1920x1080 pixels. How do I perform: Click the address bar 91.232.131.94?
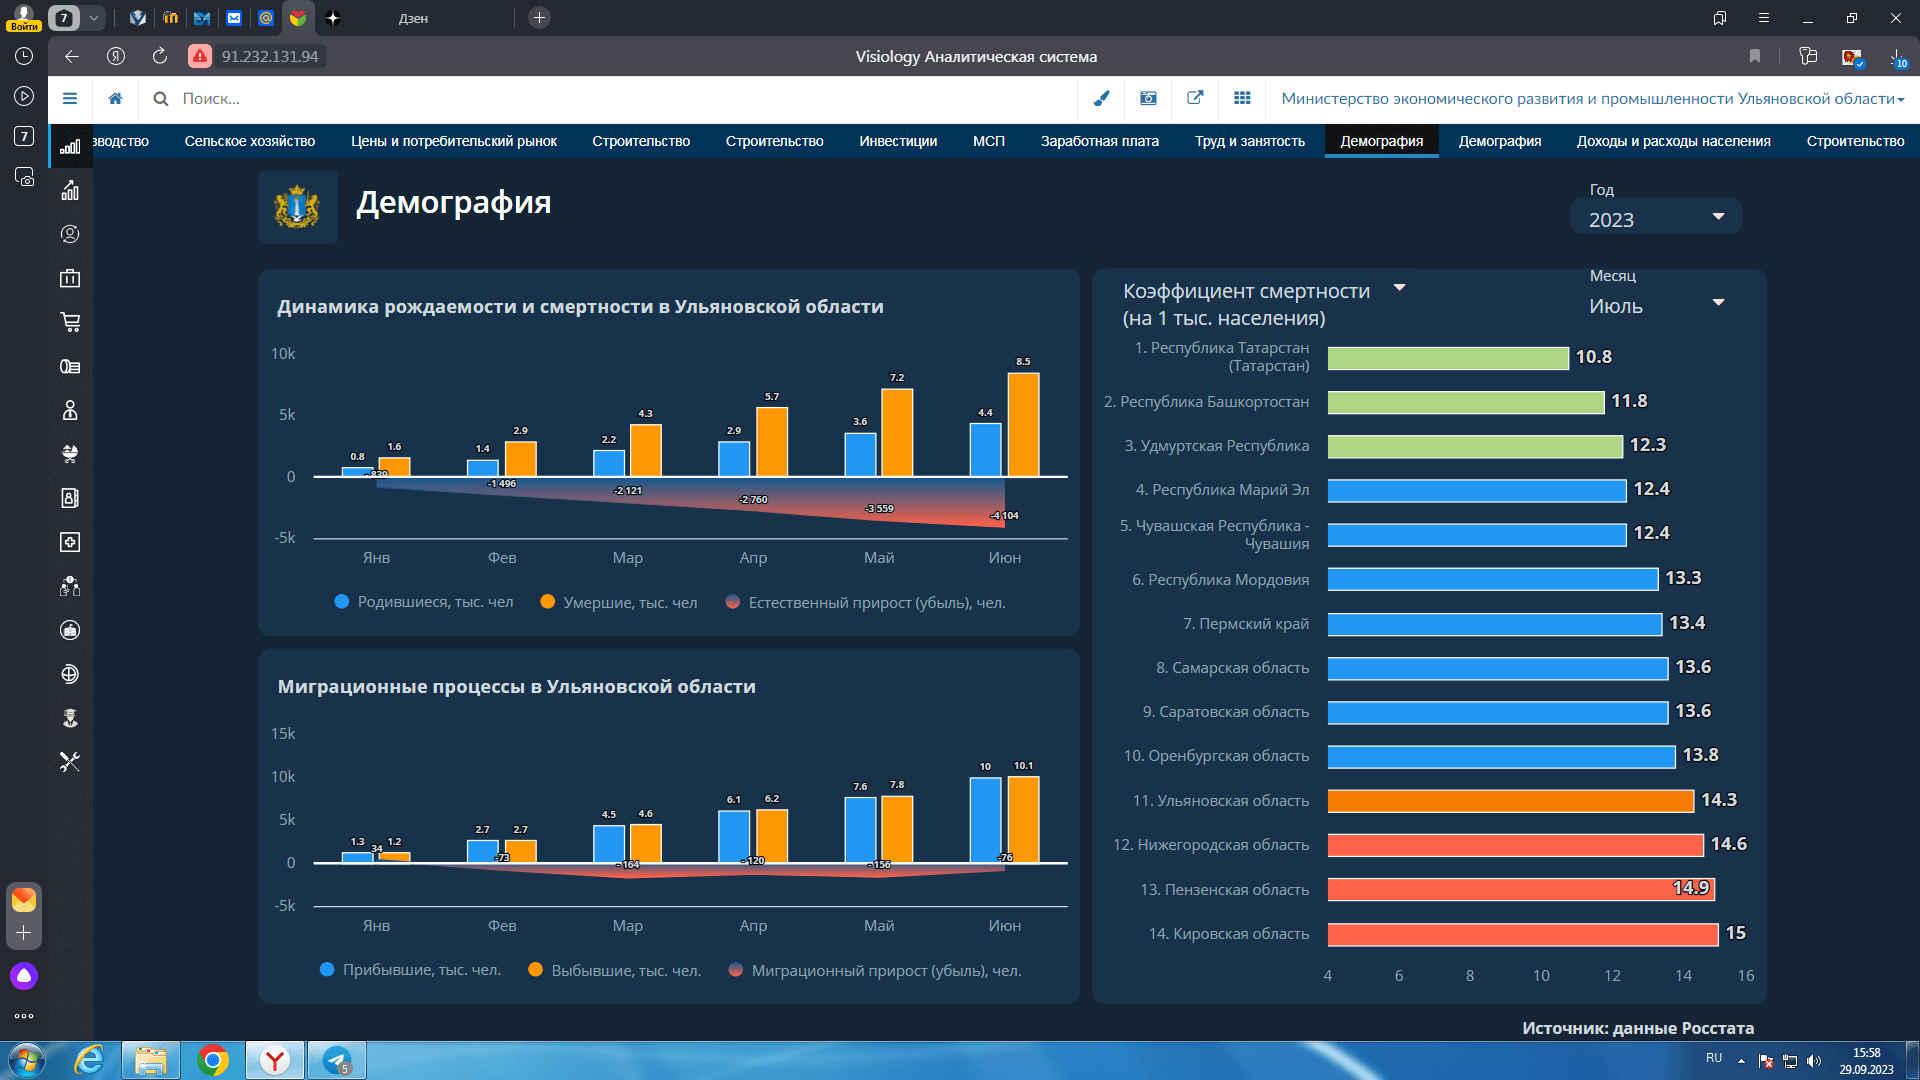point(270,56)
